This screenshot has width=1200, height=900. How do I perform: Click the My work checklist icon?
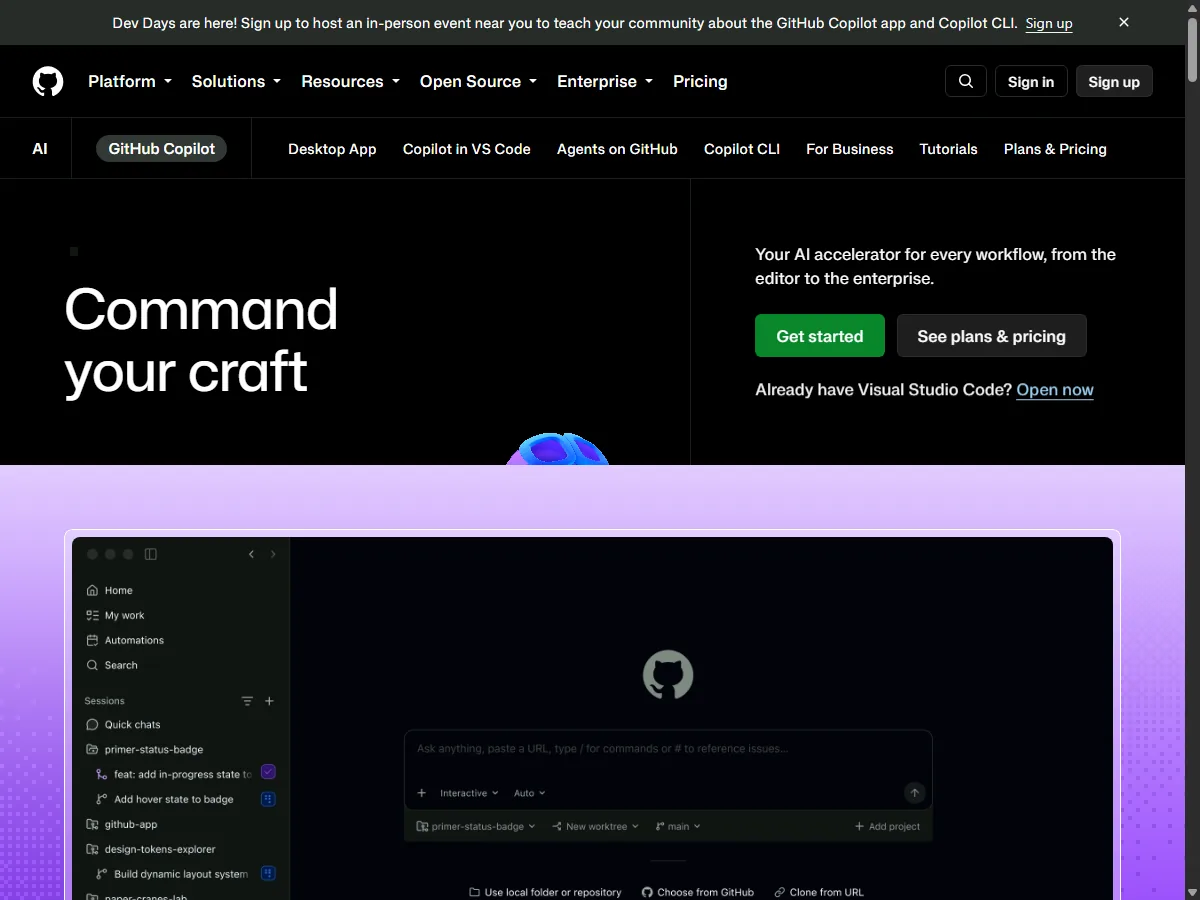[92, 615]
